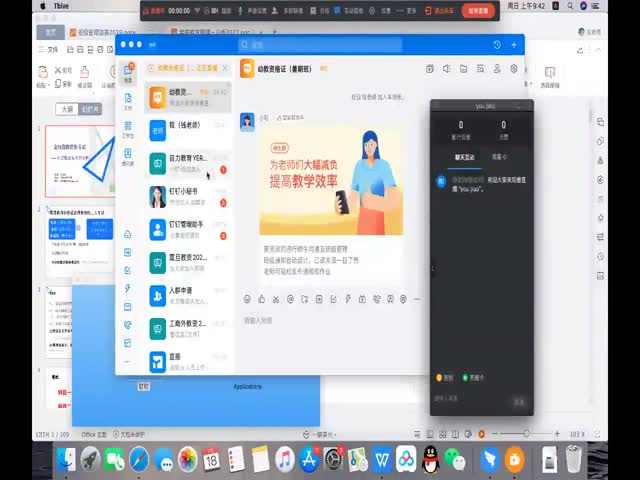
Task: Click the 更多 item in live toolbar
Action: [x=406, y=11]
